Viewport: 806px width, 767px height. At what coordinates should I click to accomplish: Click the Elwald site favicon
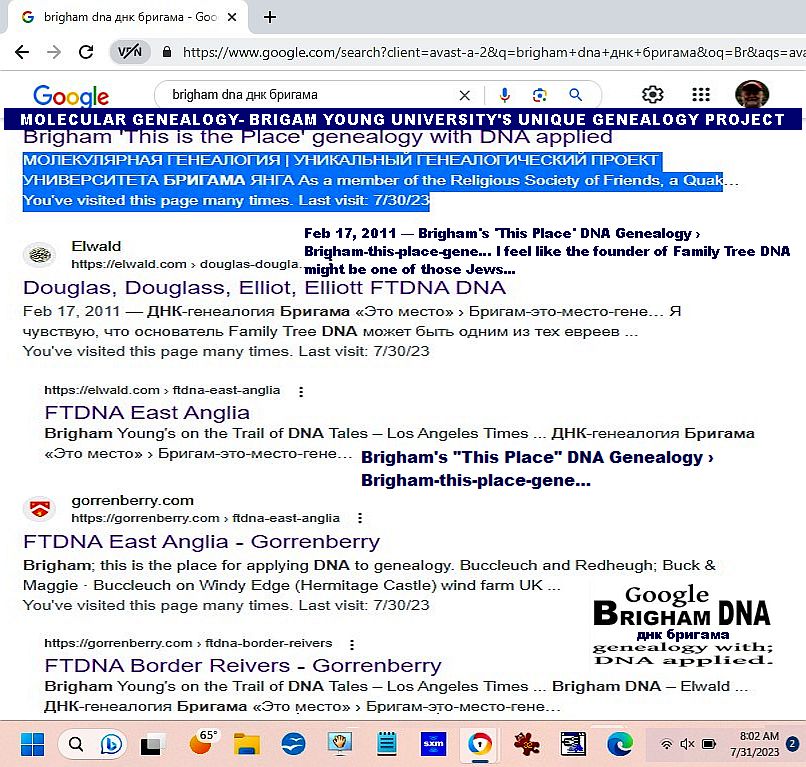[40, 254]
